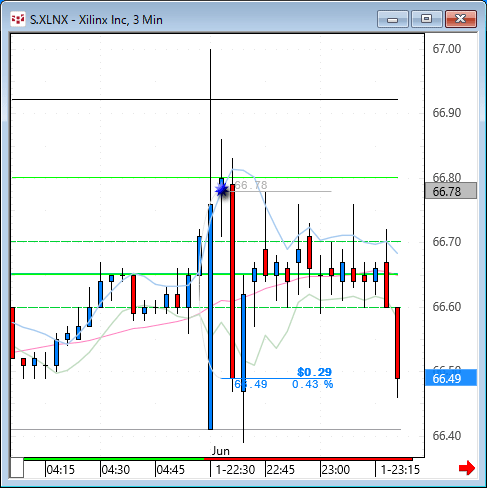Minimize the S.XLNX chart window
The height and width of the screenshot is (488, 487).
pos(393,19)
